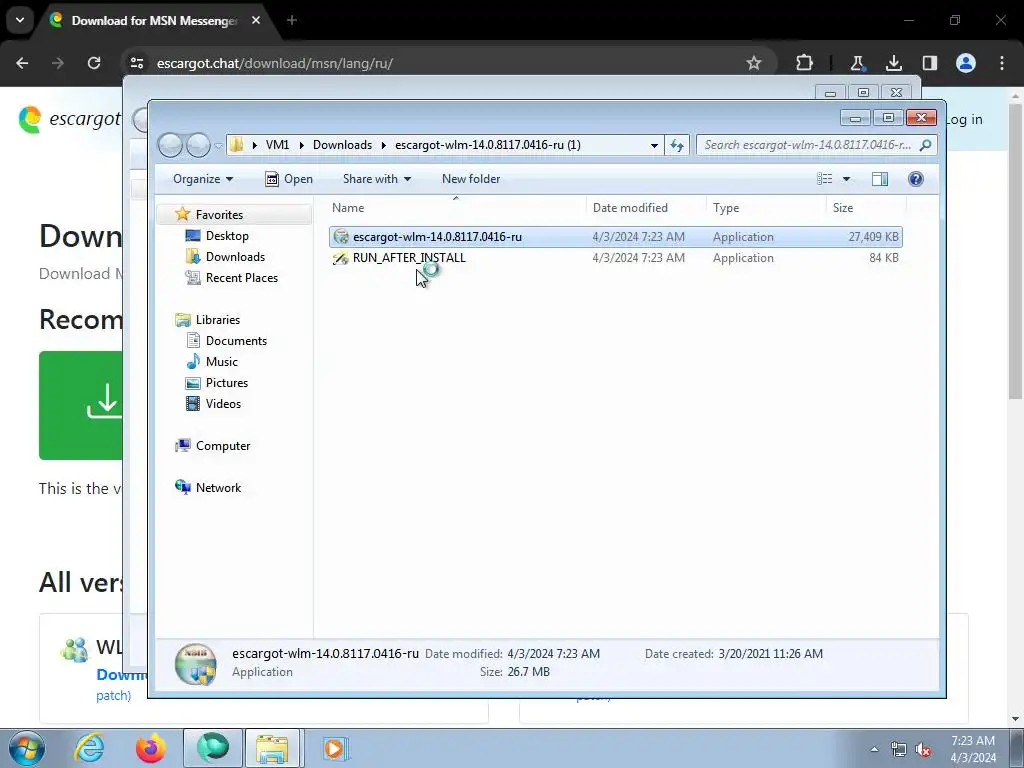1024x768 pixels.
Task: Toggle the preview pane icon
Action: pos(880,179)
